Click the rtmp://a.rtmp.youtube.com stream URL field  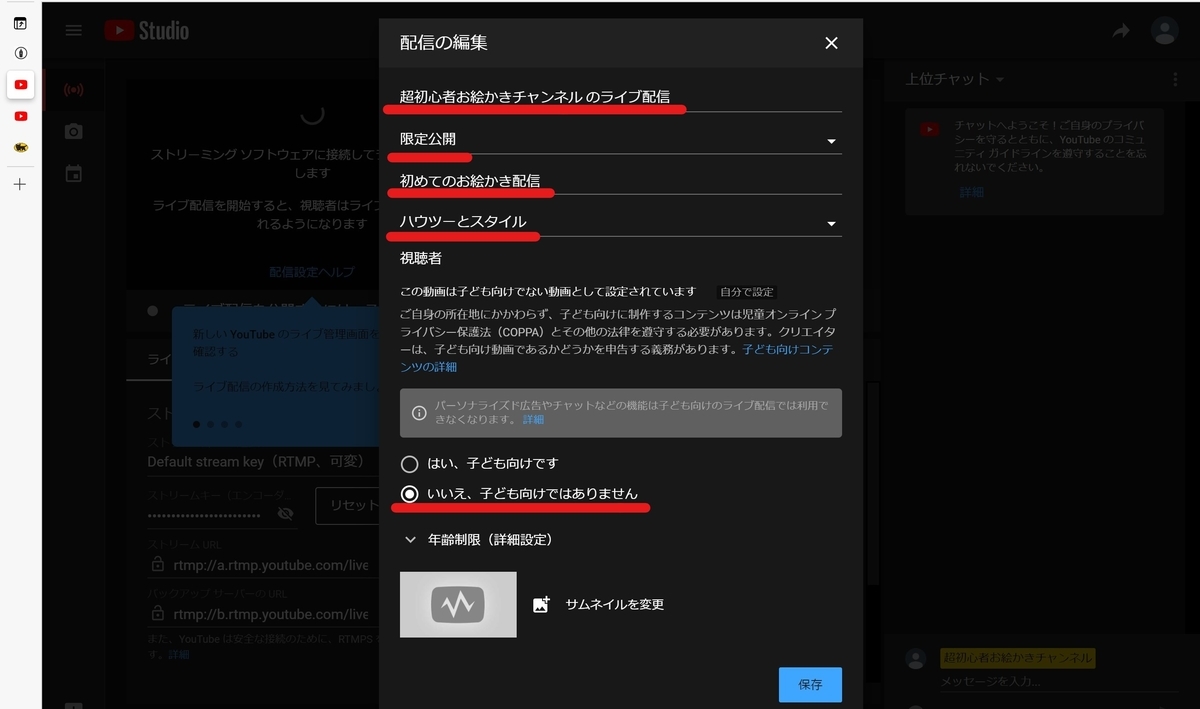270,565
